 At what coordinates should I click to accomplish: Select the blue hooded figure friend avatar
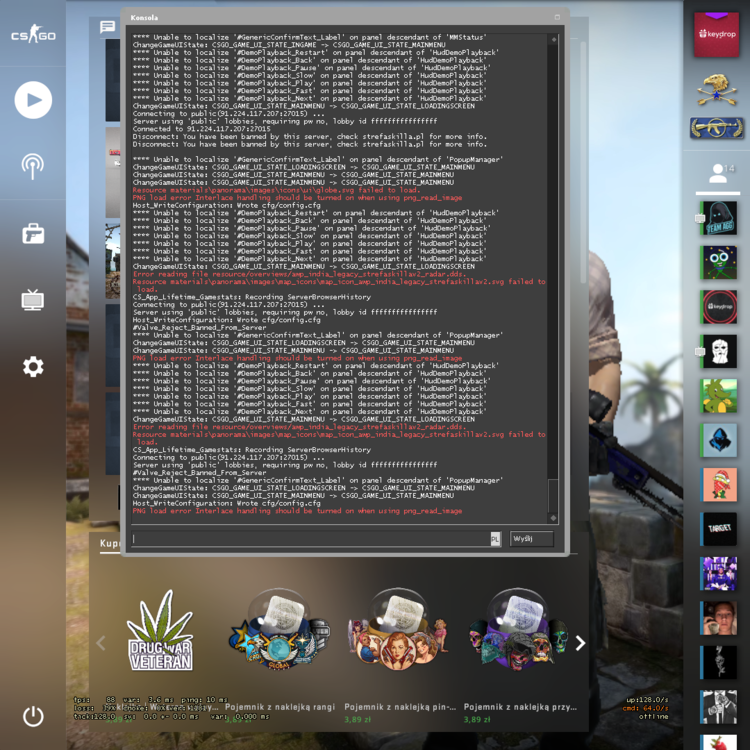click(x=718, y=441)
